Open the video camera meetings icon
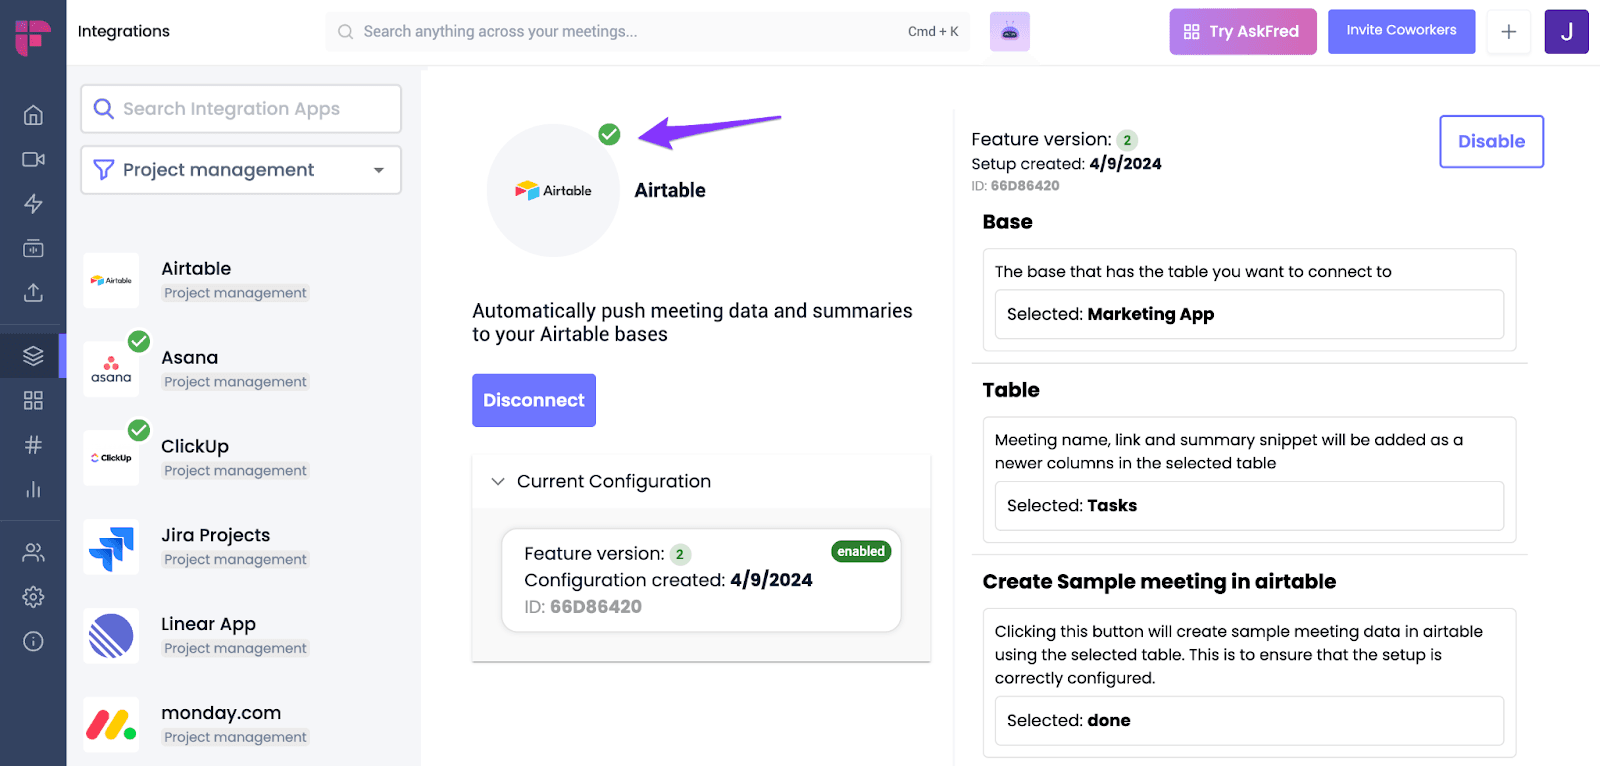1600x766 pixels. tap(33, 159)
